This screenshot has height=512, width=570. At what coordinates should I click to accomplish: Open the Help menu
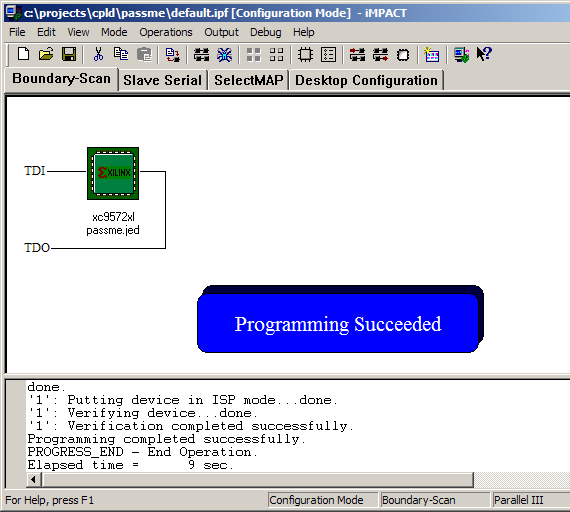(x=304, y=32)
